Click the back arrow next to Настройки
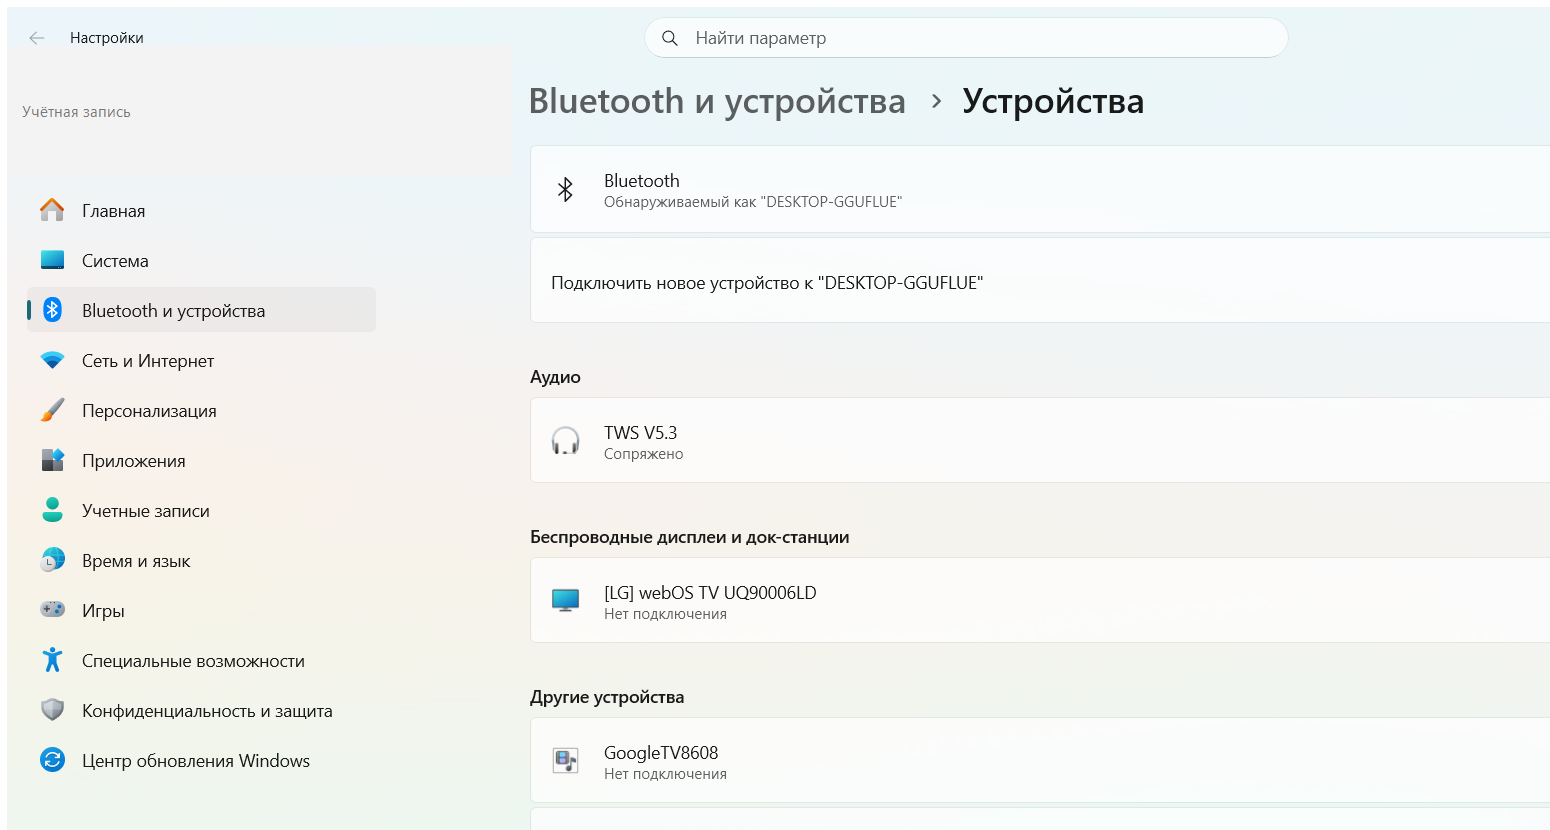Image resolution: width=1550 pixels, height=830 pixels. [x=37, y=38]
